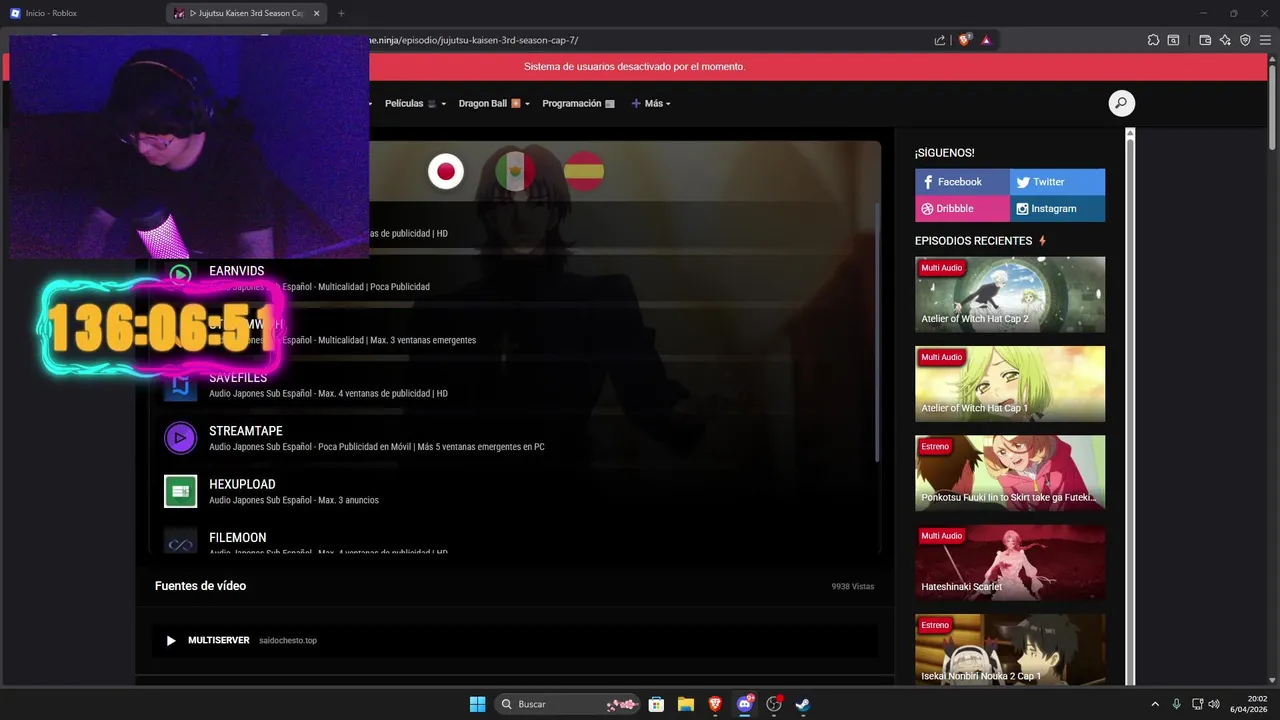Open the Leo AI sparkle icon
The image size is (1280, 720).
point(1225,40)
